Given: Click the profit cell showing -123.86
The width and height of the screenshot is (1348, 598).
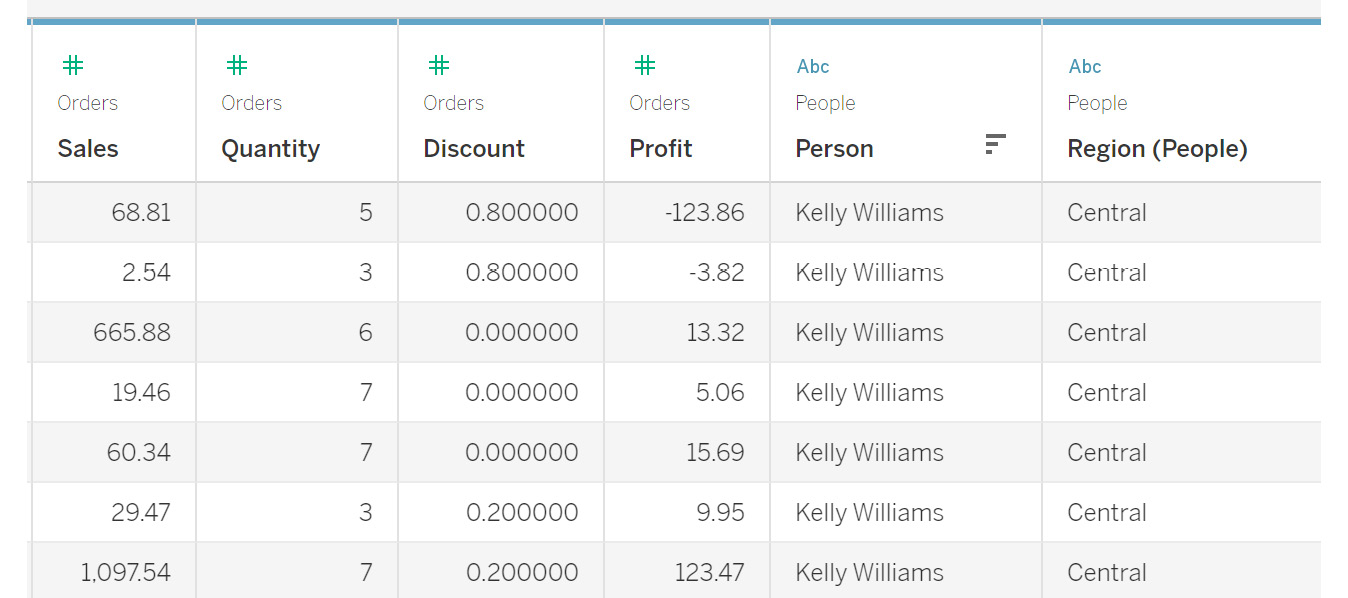Looking at the screenshot, I should [704, 213].
